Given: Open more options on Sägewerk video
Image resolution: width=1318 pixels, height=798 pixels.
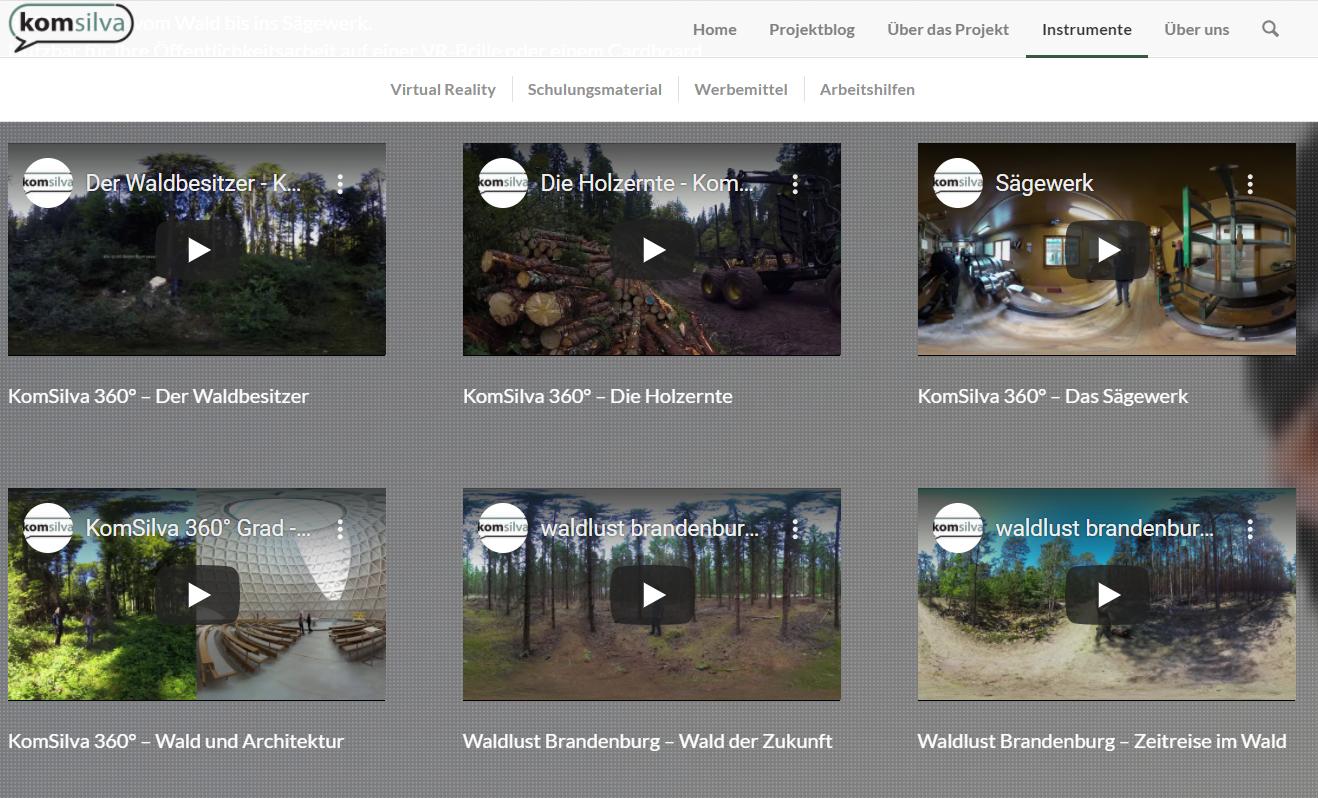Looking at the screenshot, I should [x=1250, y=183].
